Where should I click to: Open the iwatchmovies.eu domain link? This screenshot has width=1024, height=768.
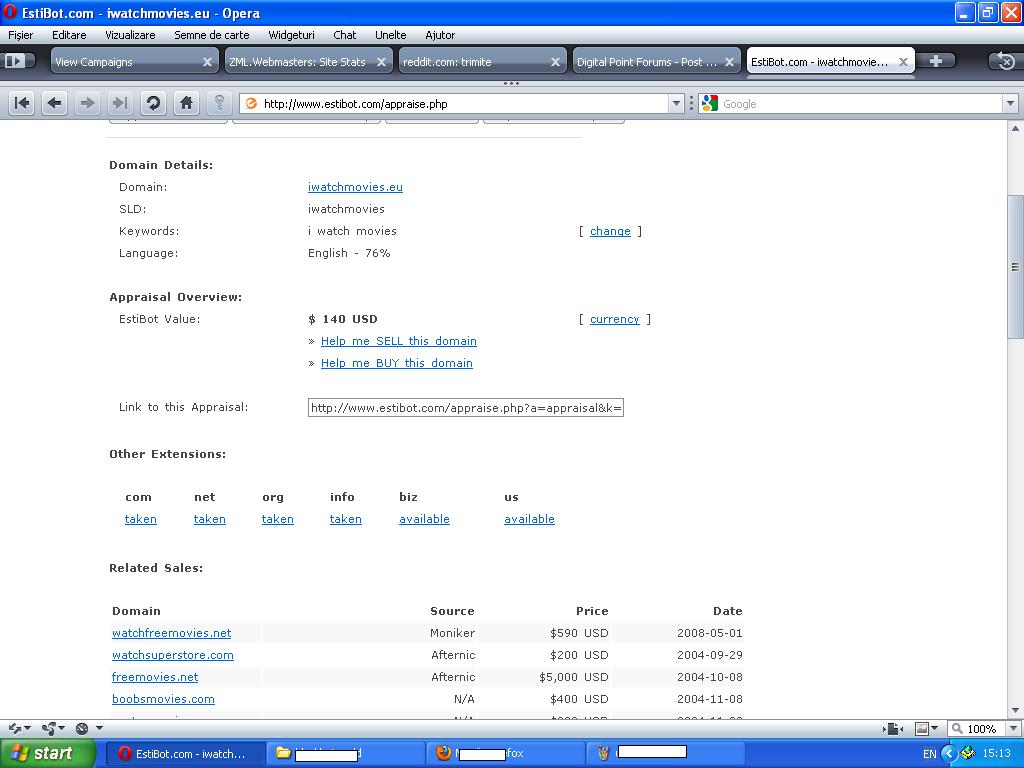coord(355,187)
